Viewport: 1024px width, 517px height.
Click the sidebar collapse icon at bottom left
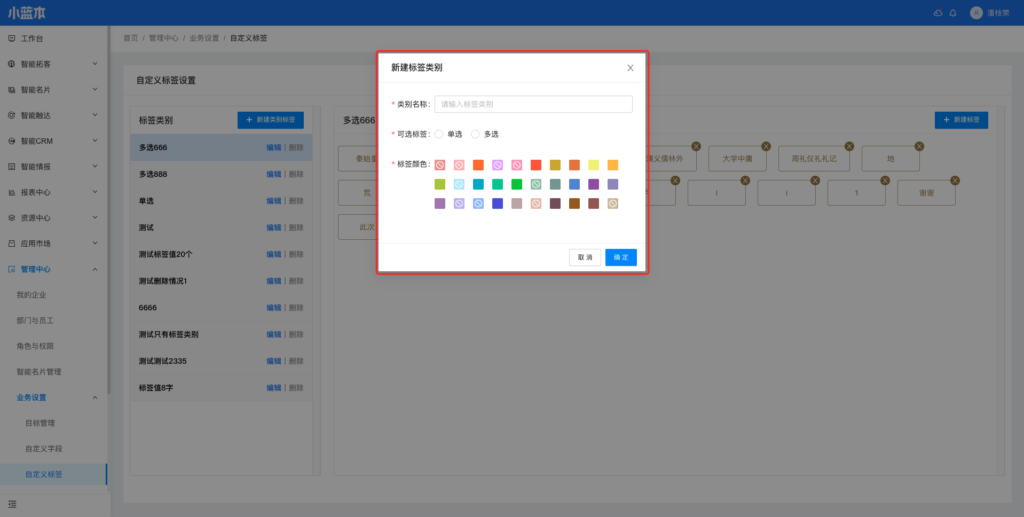[12, 502]
